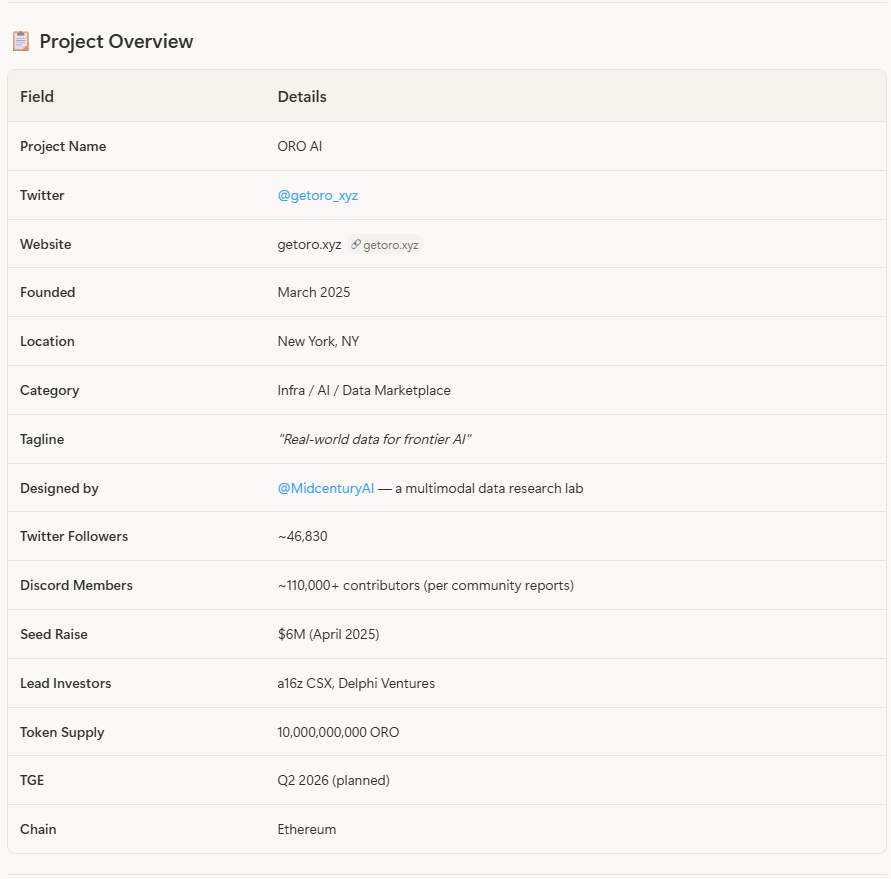This screenshot has height=879, width=891.
Task: Select the Ethereum value
Action: tap(307, 829)
